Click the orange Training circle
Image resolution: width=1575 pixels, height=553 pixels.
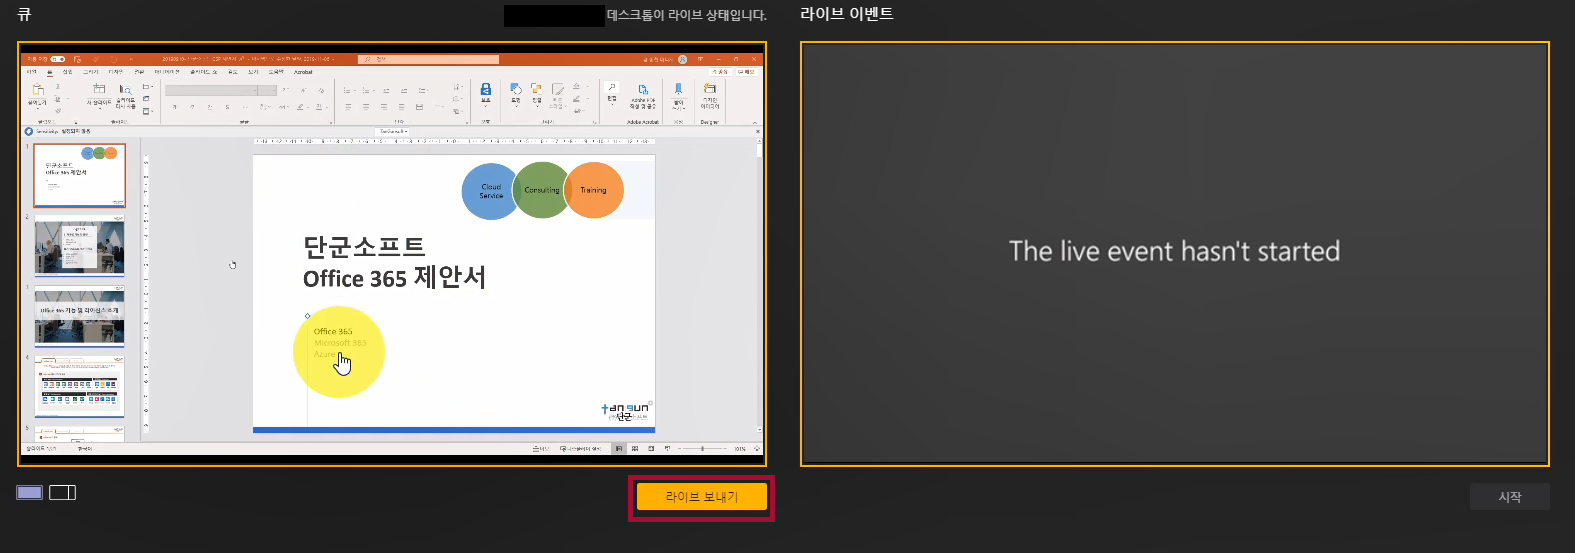pyautogui.click(x=593, y=190)
